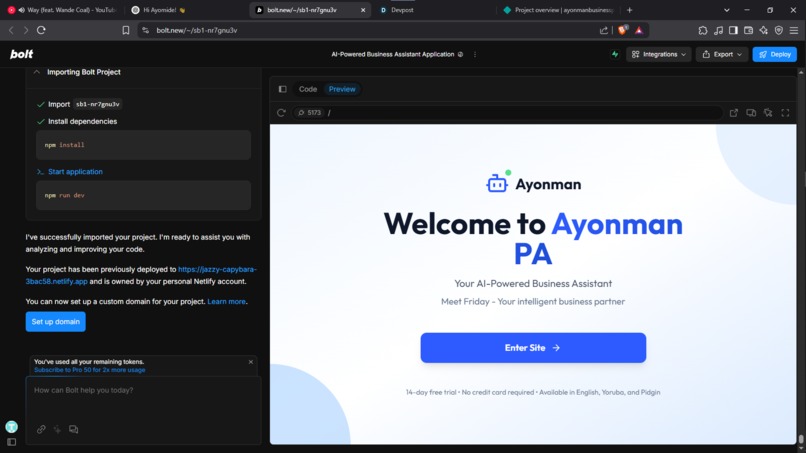
Task: Open the site settings icon in address bar
Action: click(x=145, y=30)
